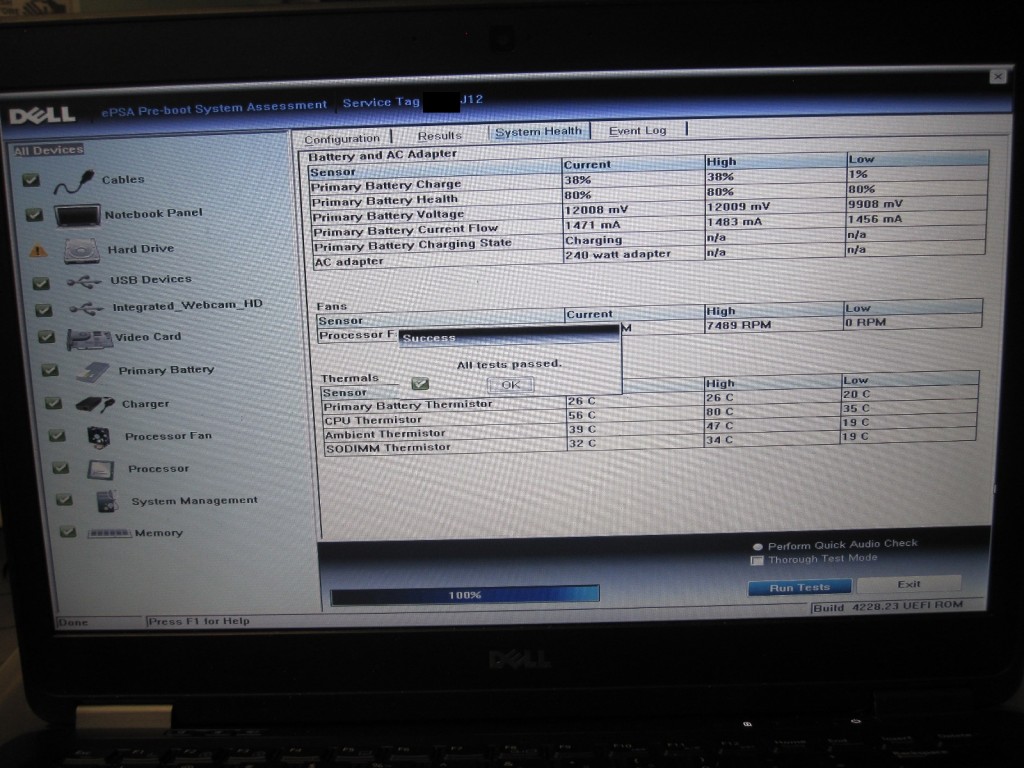Viewport: 1024px width, 768px height.
Task: Select the Charger adapter icon
Action: point(95,405)
